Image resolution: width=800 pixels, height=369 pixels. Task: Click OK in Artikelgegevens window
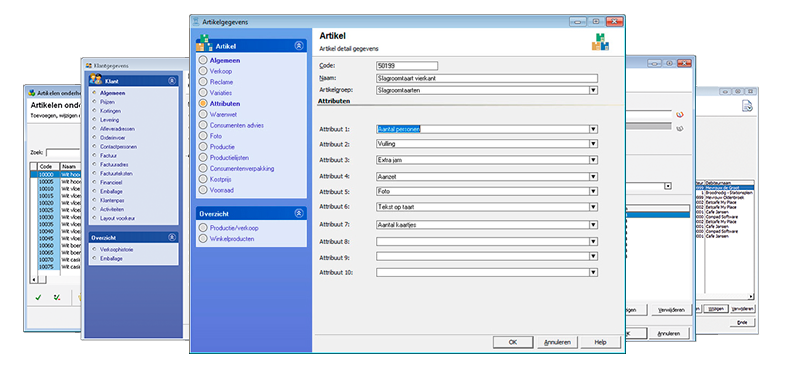513,342
